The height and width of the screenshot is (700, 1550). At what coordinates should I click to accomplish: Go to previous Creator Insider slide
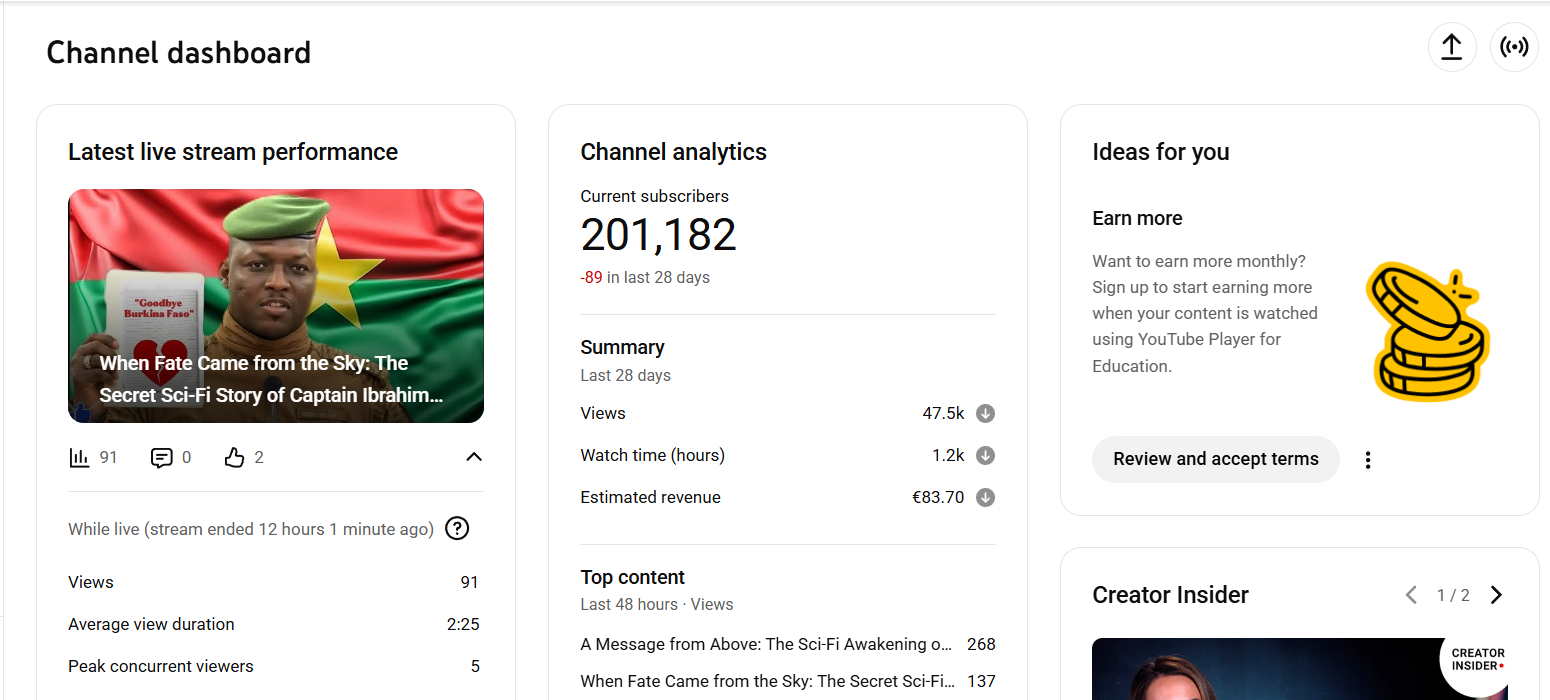(1411, 596)
